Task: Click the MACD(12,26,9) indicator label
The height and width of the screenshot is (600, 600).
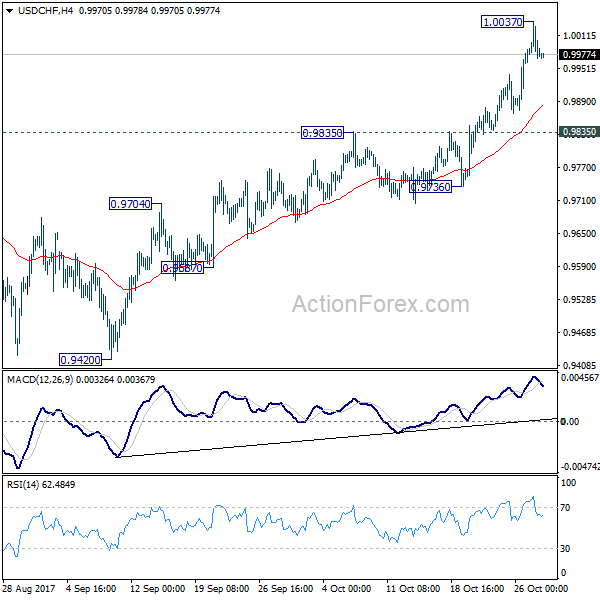Action: (81, 380)
